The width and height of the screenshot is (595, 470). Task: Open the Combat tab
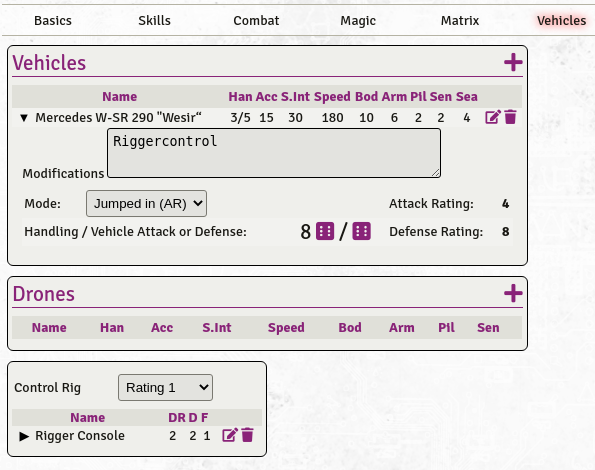[256, 20]
